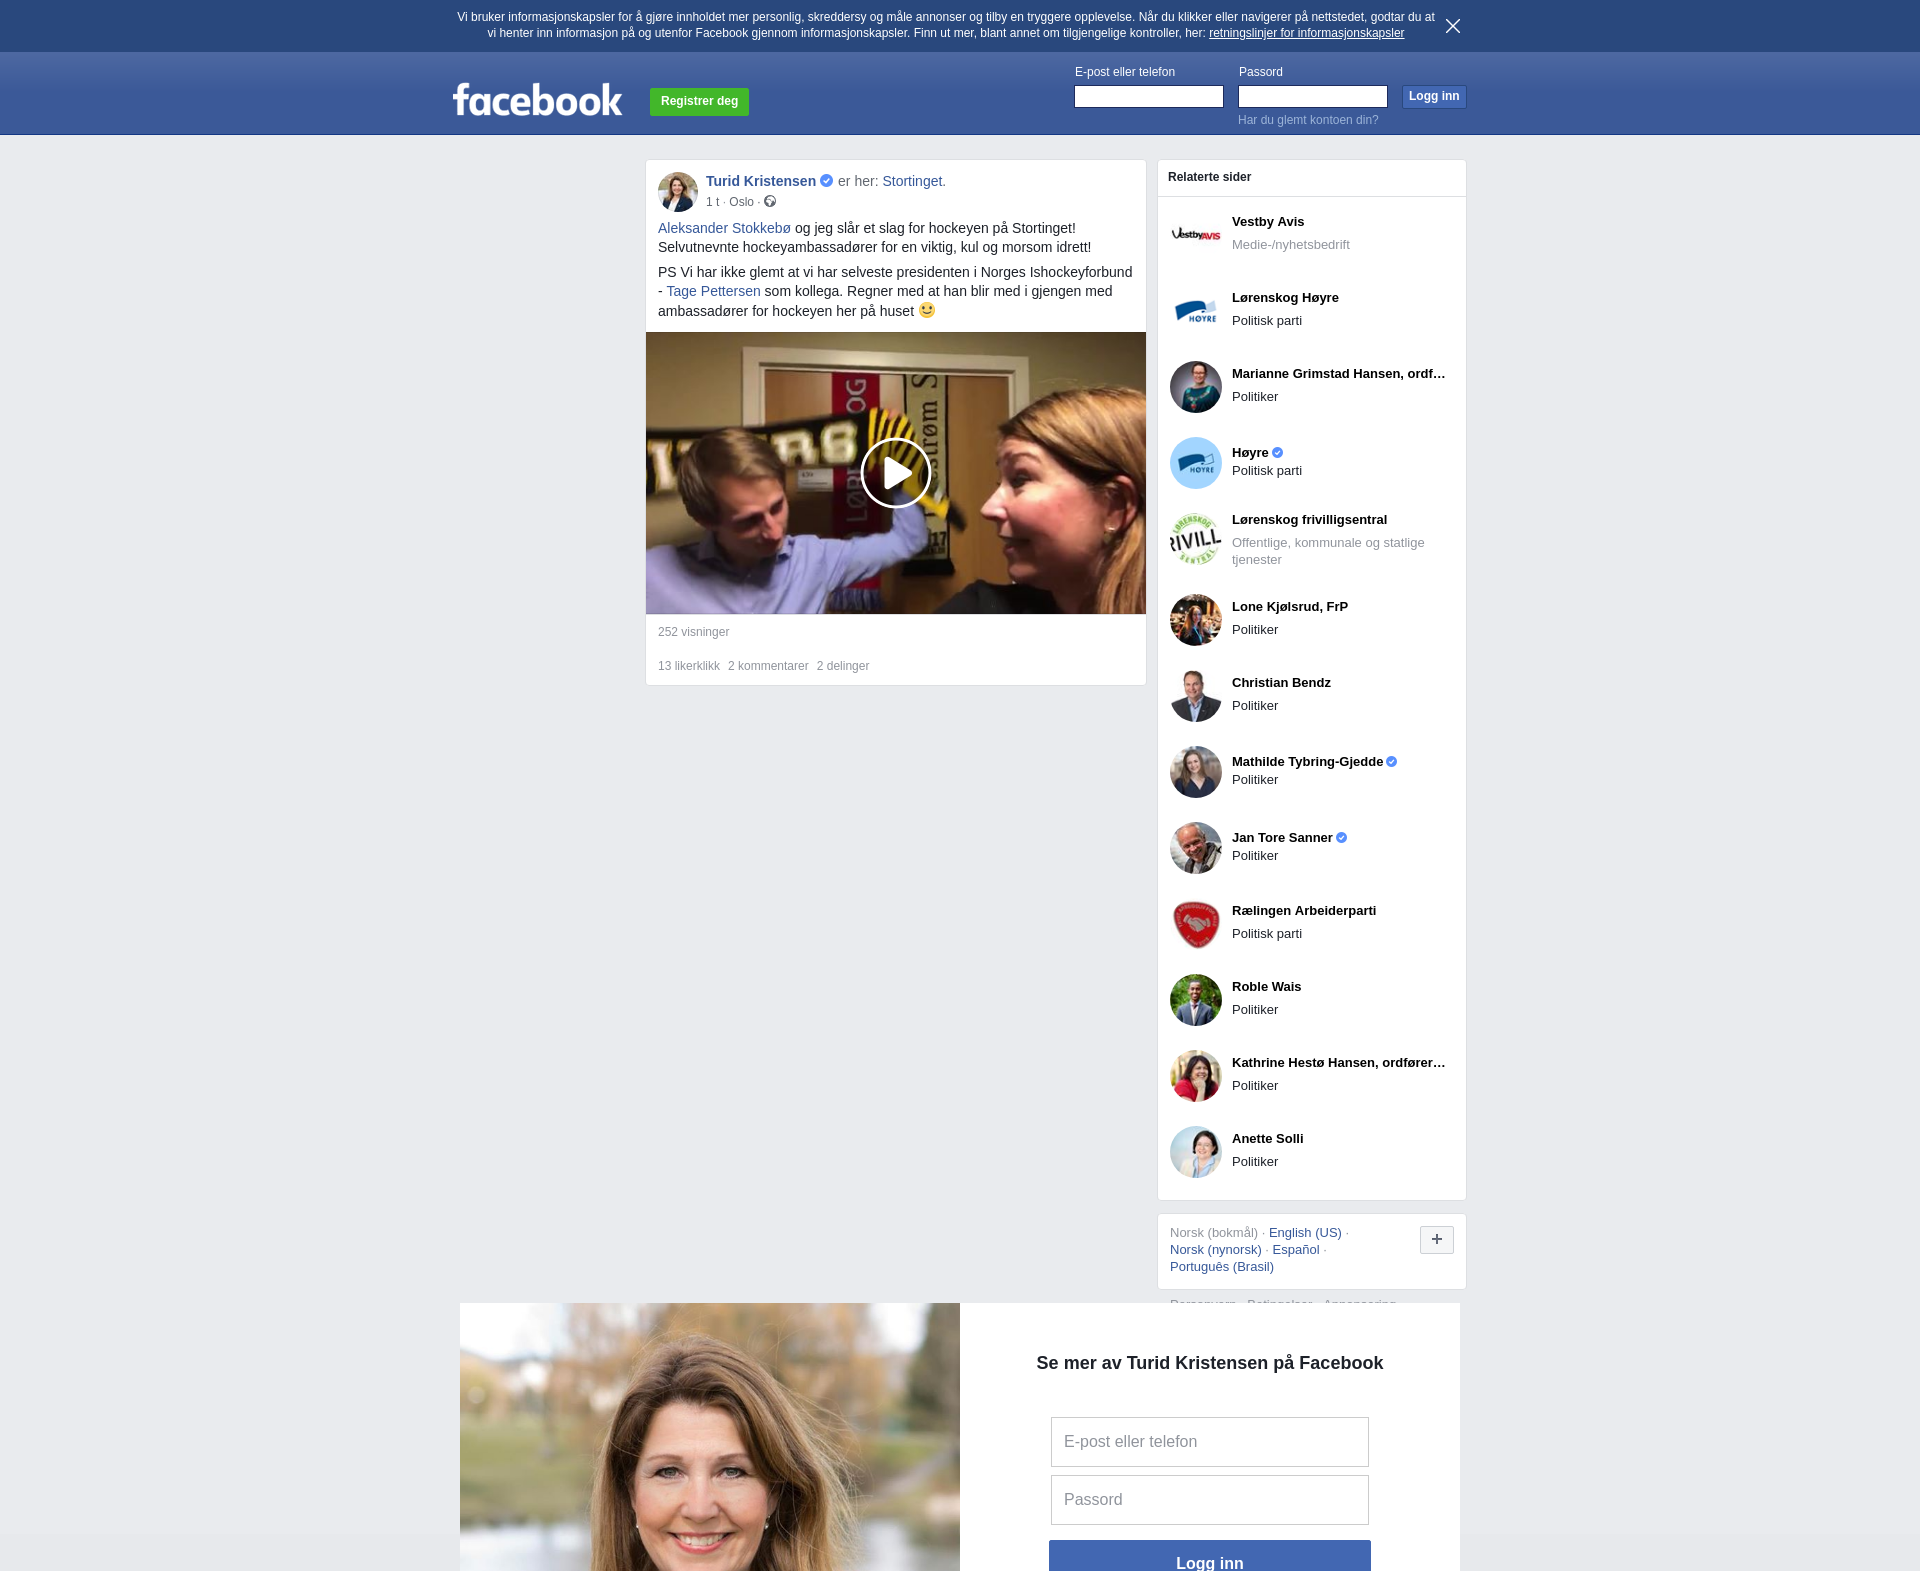Open Mathilde Tybring-Gjedde's avatar
This screenshot has width=1920, height=1571.
tap(1196, 772)
